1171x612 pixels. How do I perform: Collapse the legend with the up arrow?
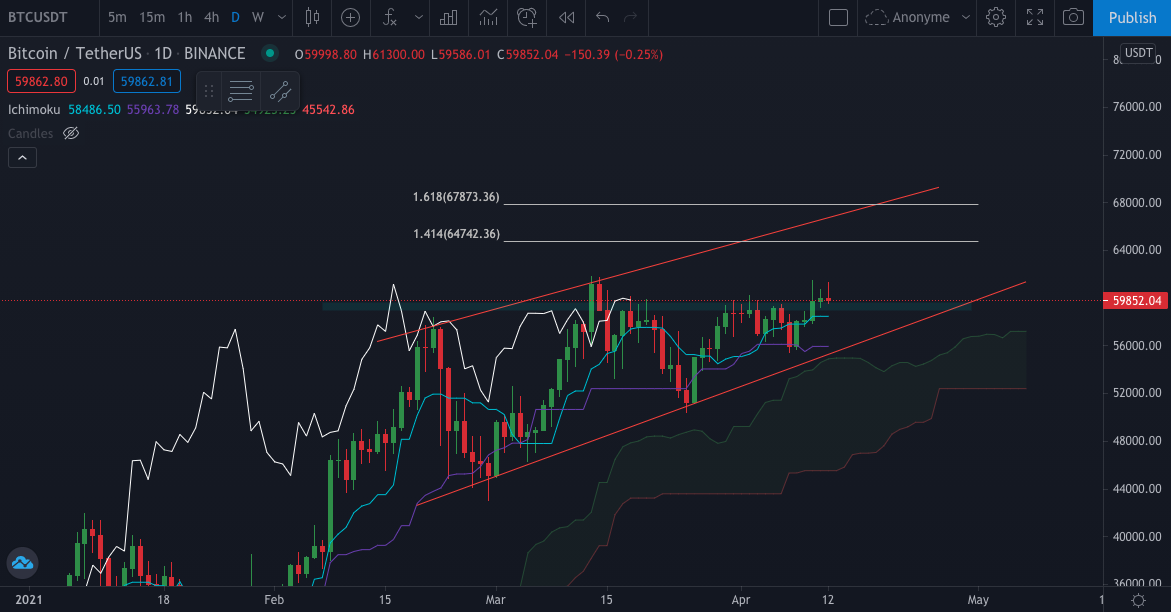click(x=22, y=157)
